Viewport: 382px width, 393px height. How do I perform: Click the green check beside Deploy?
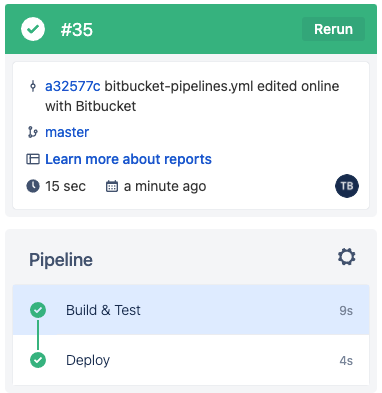[x=38, y=360]
